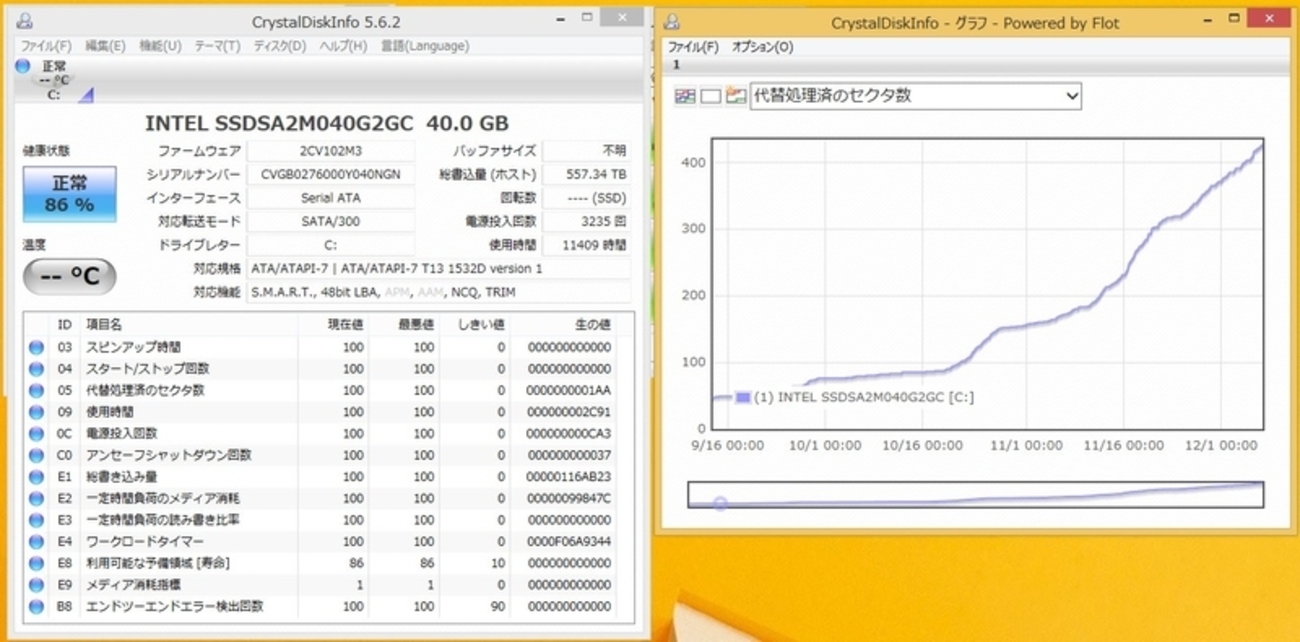
Task: Open the attribute dropdown showing 代替処理済のセクタ数
Action: [x=916, y=96]
